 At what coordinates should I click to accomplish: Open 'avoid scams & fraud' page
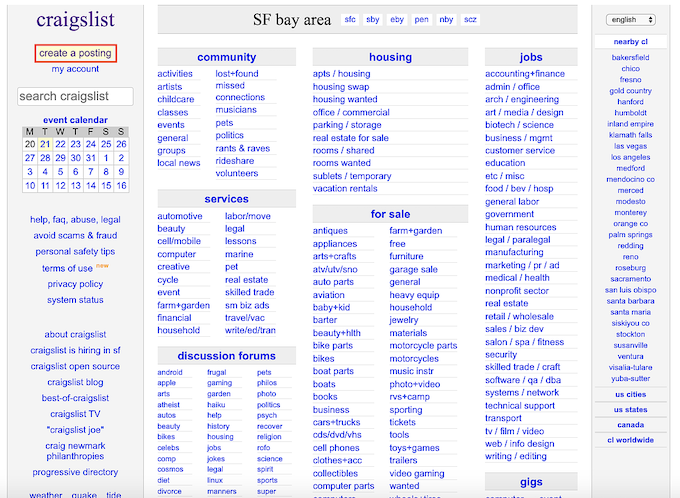coord(75,235)
